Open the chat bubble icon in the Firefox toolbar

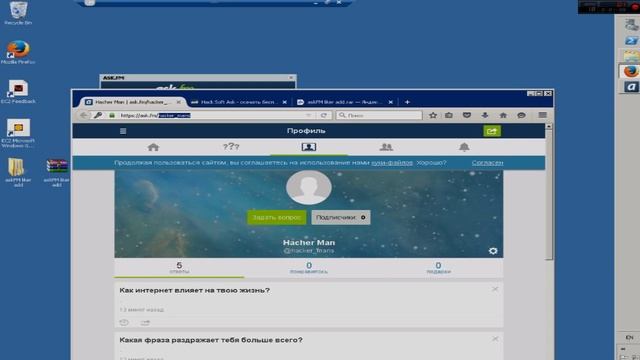pos(521,116)
